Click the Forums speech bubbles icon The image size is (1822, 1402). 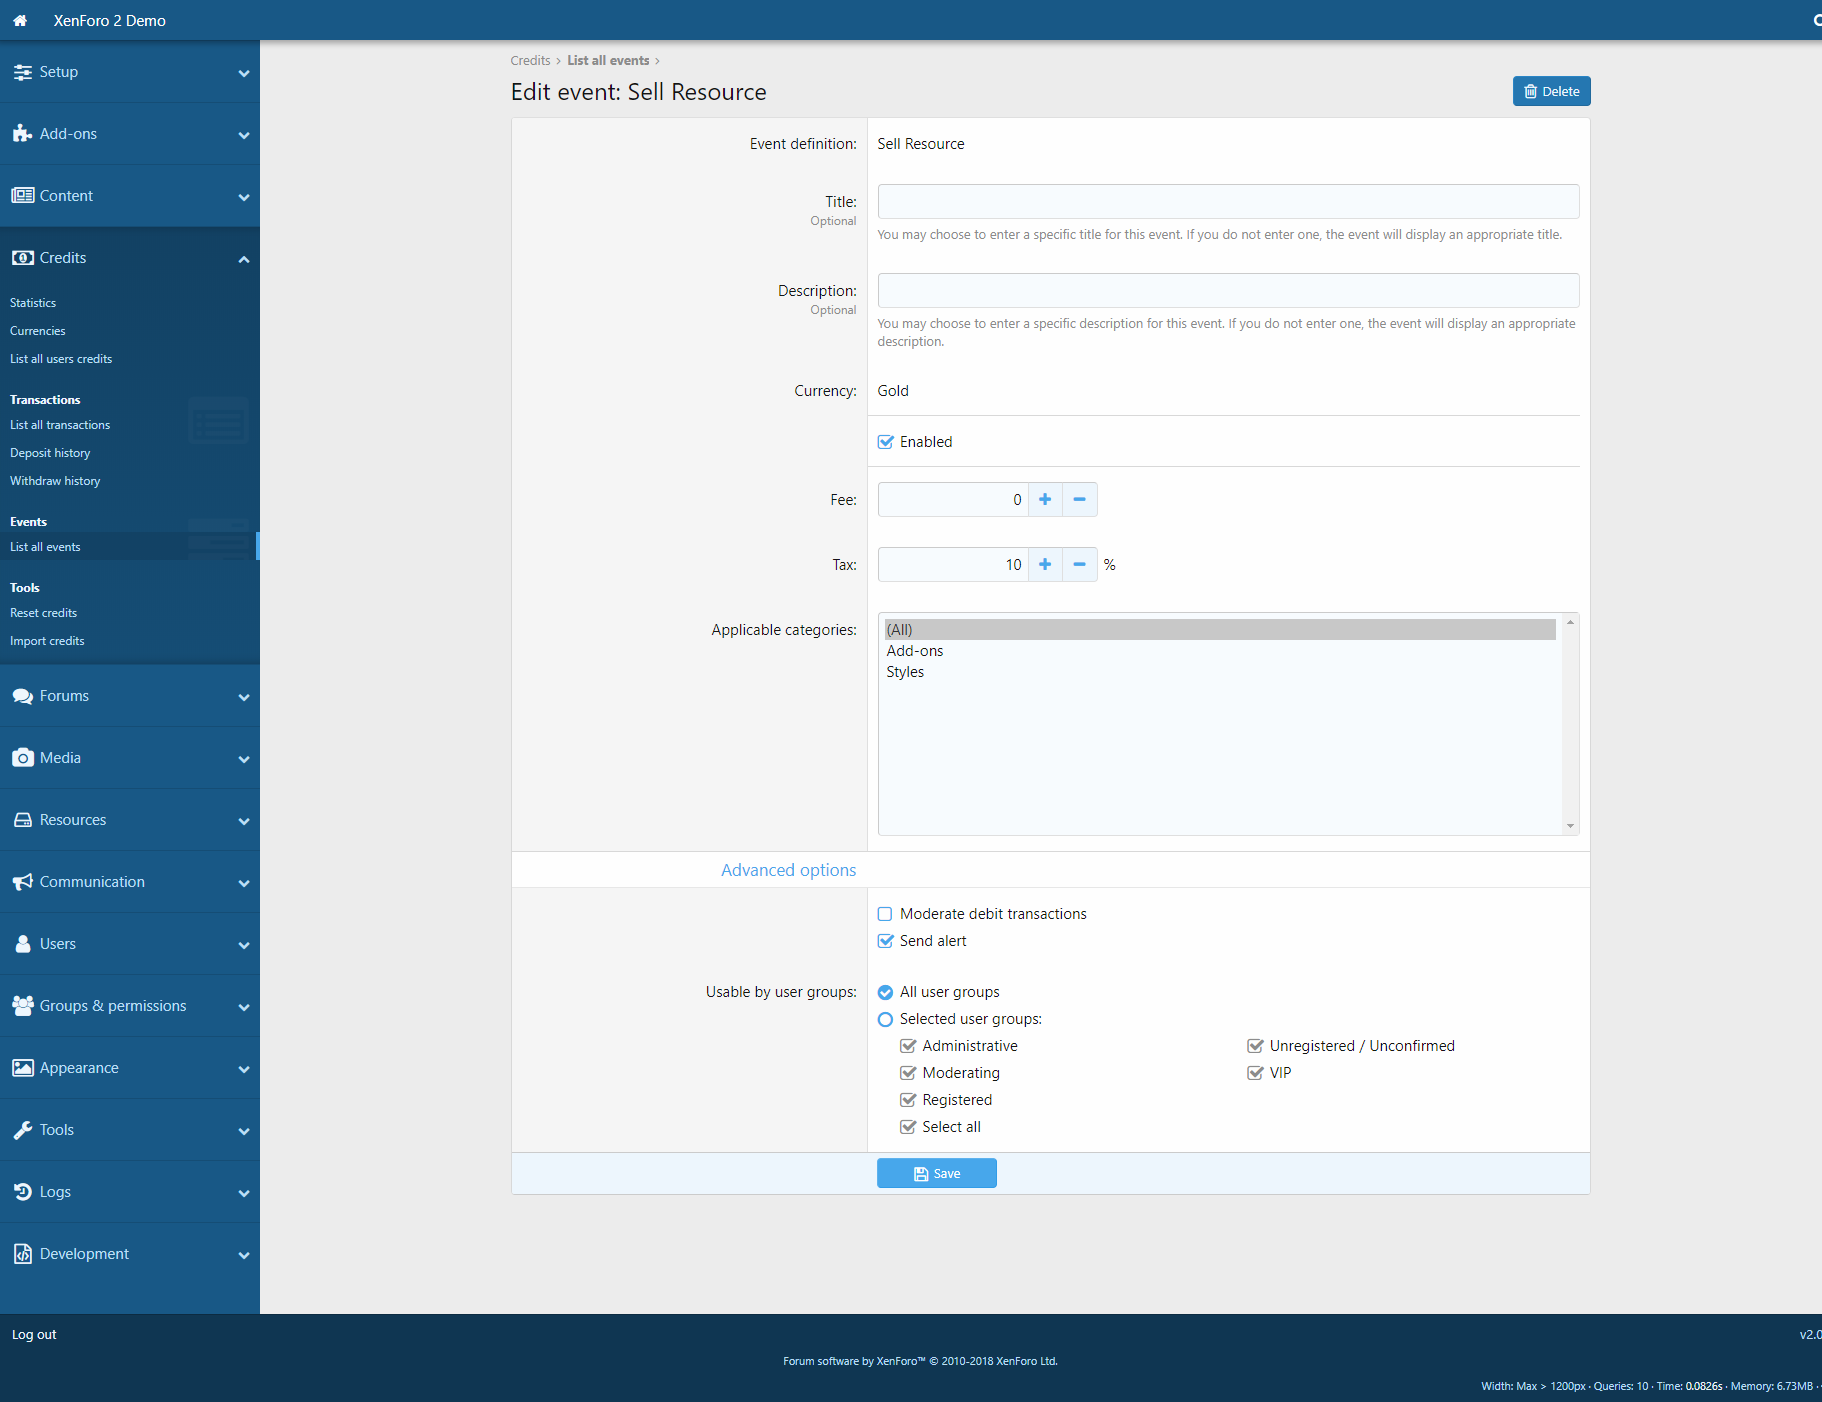22,696
